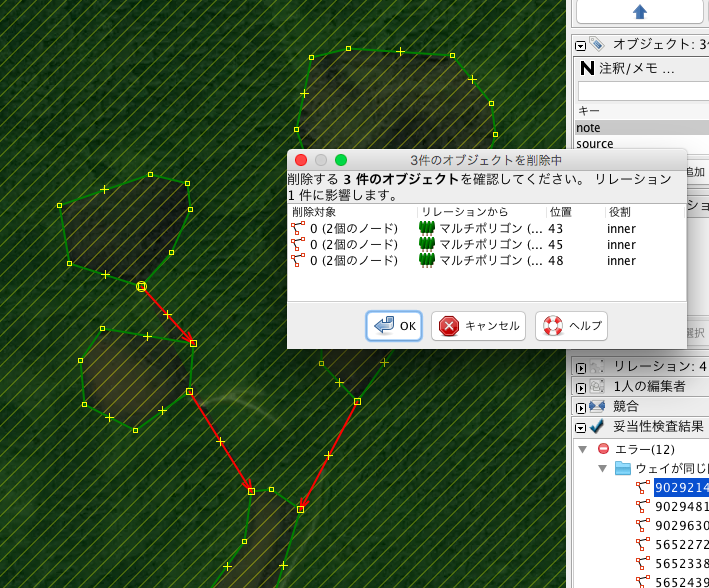
Task: Select the 5652439 error entry
Action: 681,583
